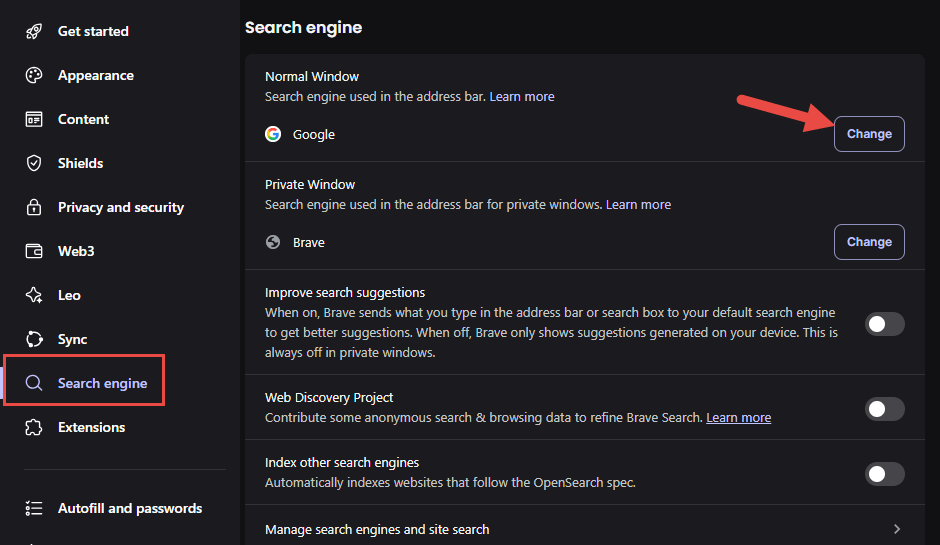The height and width of the screenshot is (545, 940).
Task: Click the Google logo icon
Action: 273,134
